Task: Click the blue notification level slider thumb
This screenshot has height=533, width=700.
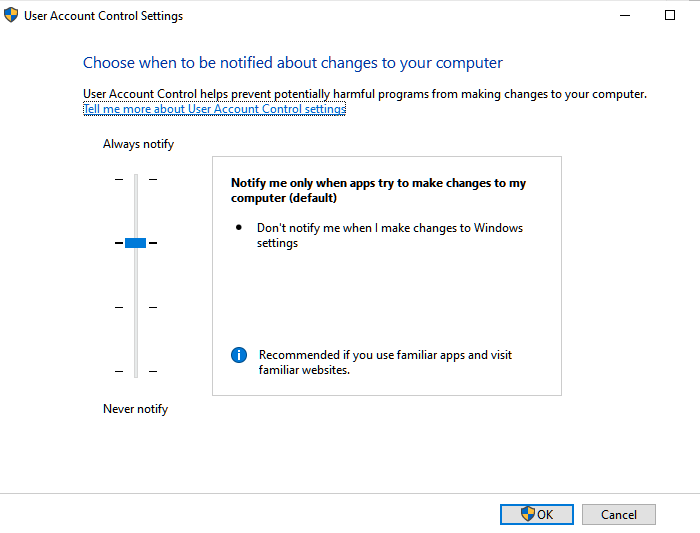Action: click(x=135, y=243)
